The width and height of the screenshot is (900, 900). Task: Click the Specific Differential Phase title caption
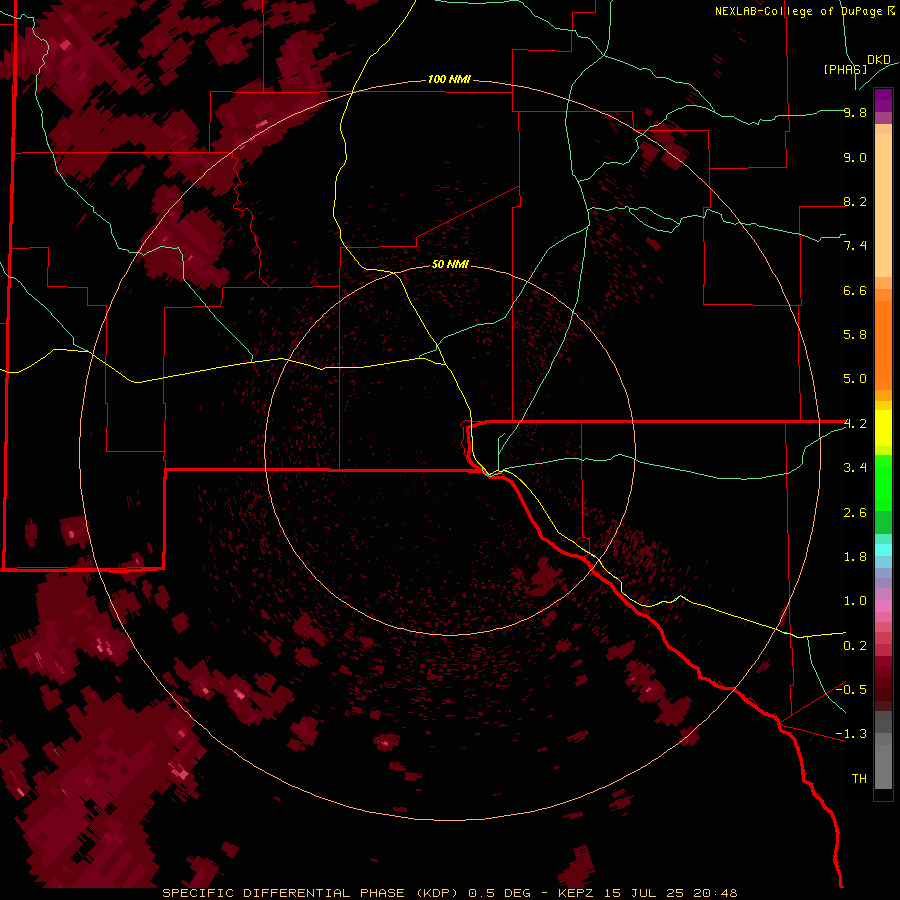click(x=449, y=893)
